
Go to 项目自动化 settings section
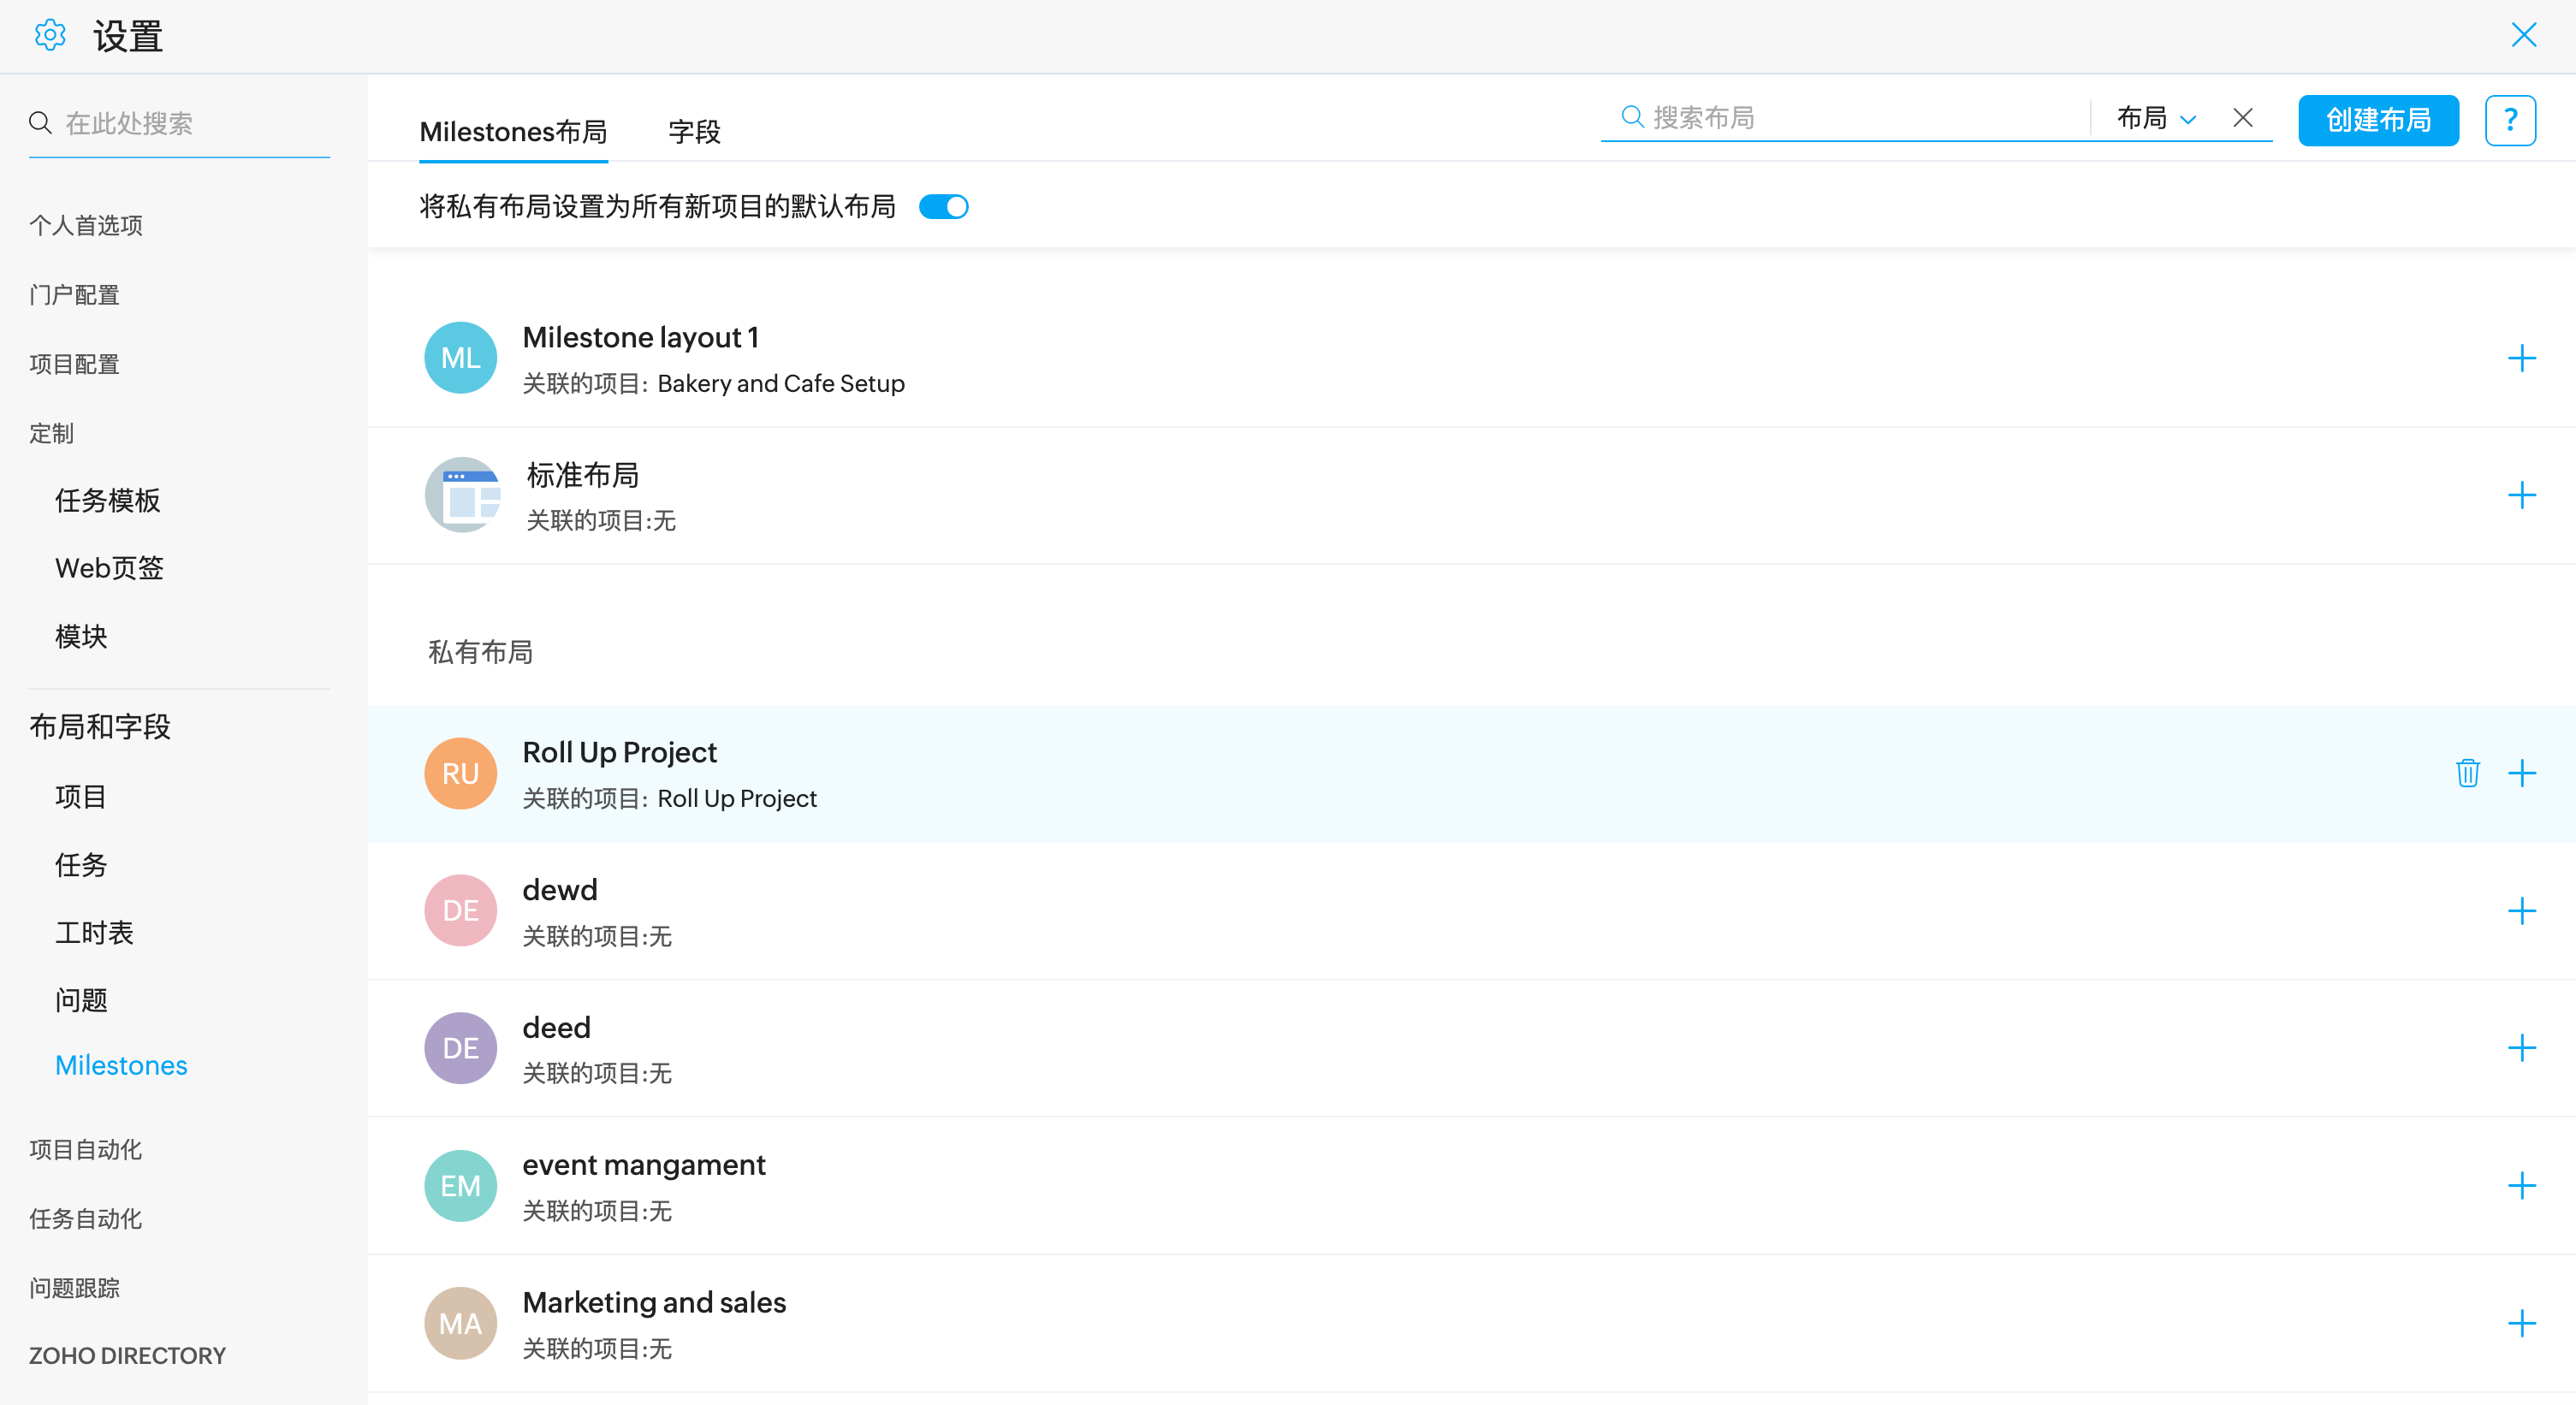tap(85, 1149)
